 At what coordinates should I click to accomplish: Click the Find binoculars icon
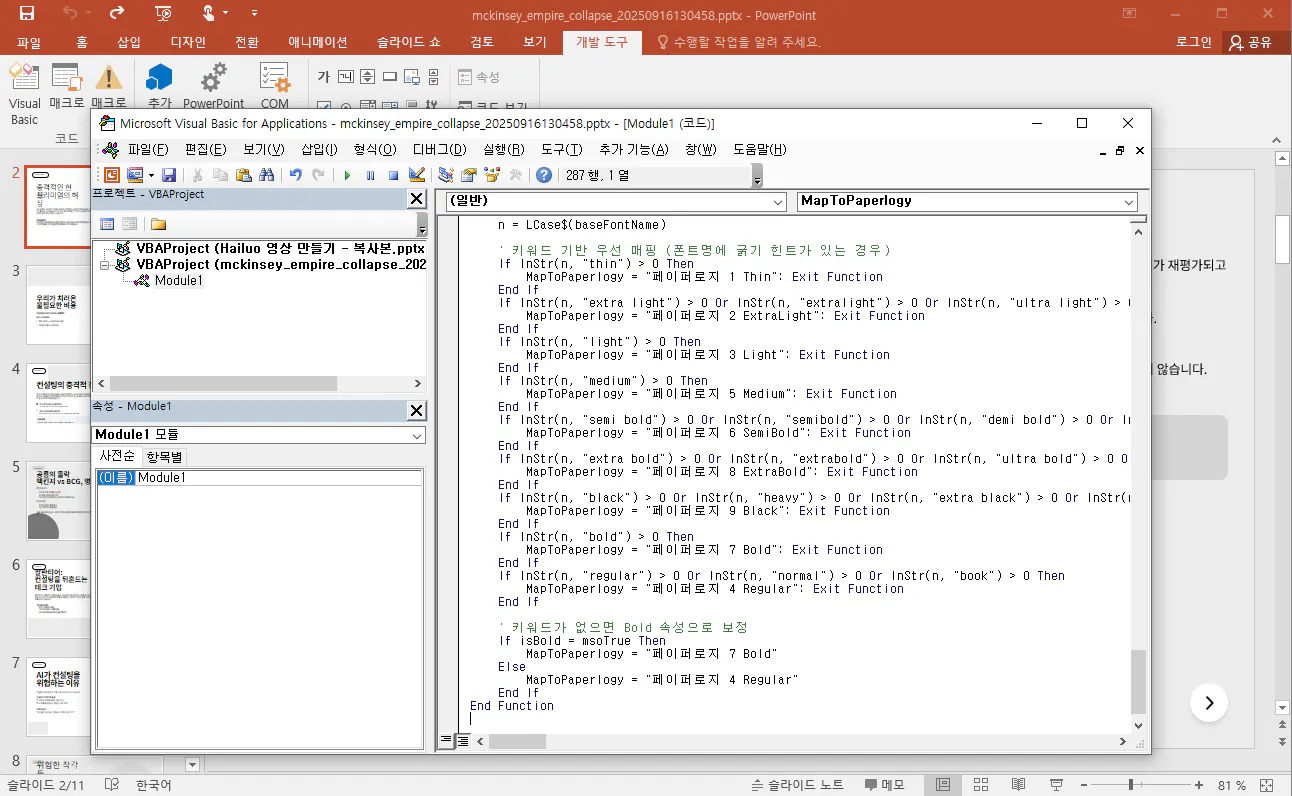click(267, 175)
